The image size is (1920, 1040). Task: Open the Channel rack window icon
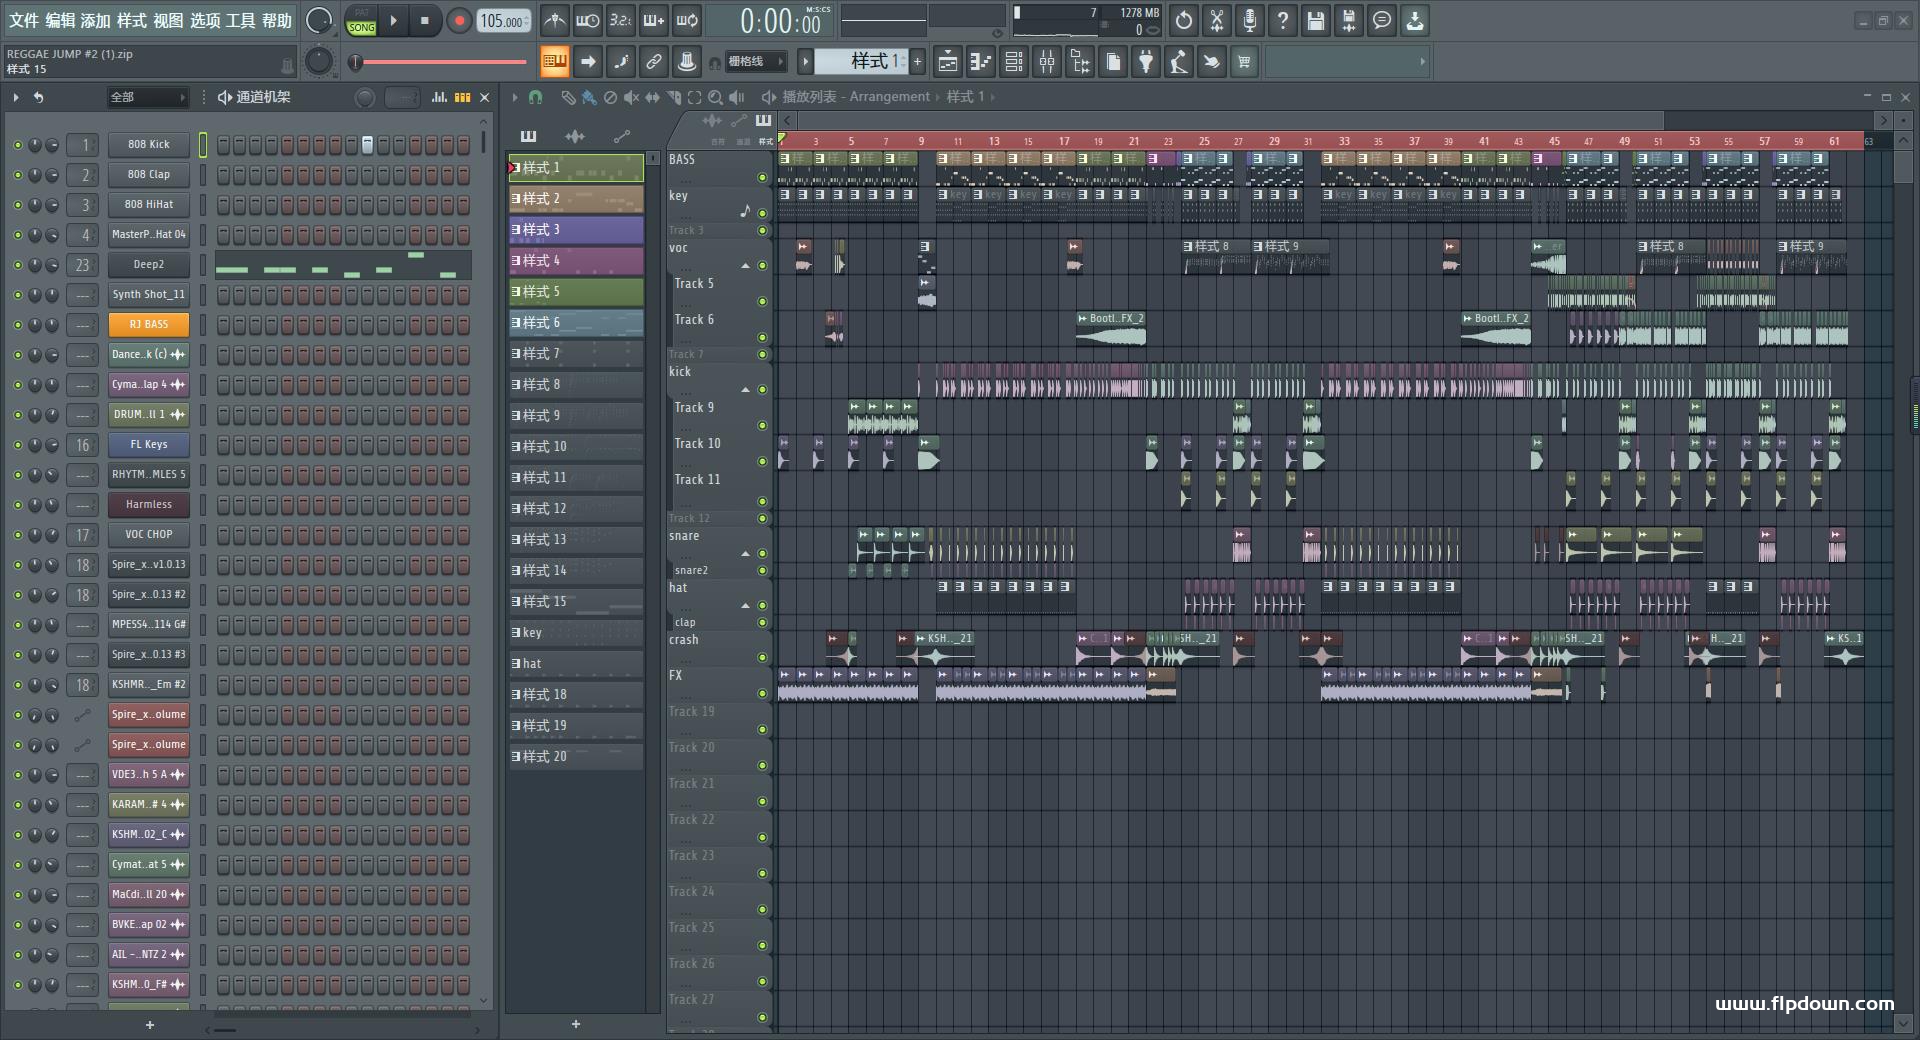(1014, 62)
